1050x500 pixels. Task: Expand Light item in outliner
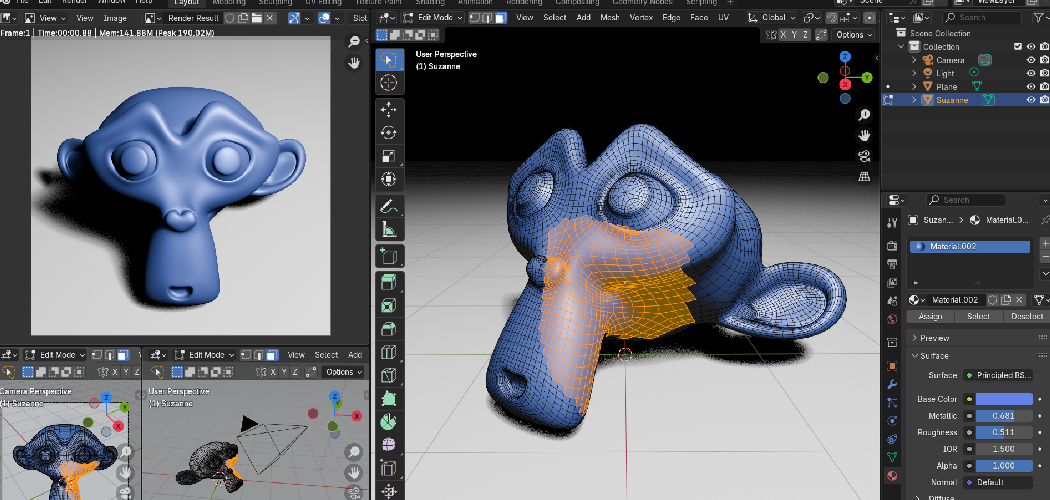[x=914, y=73]
